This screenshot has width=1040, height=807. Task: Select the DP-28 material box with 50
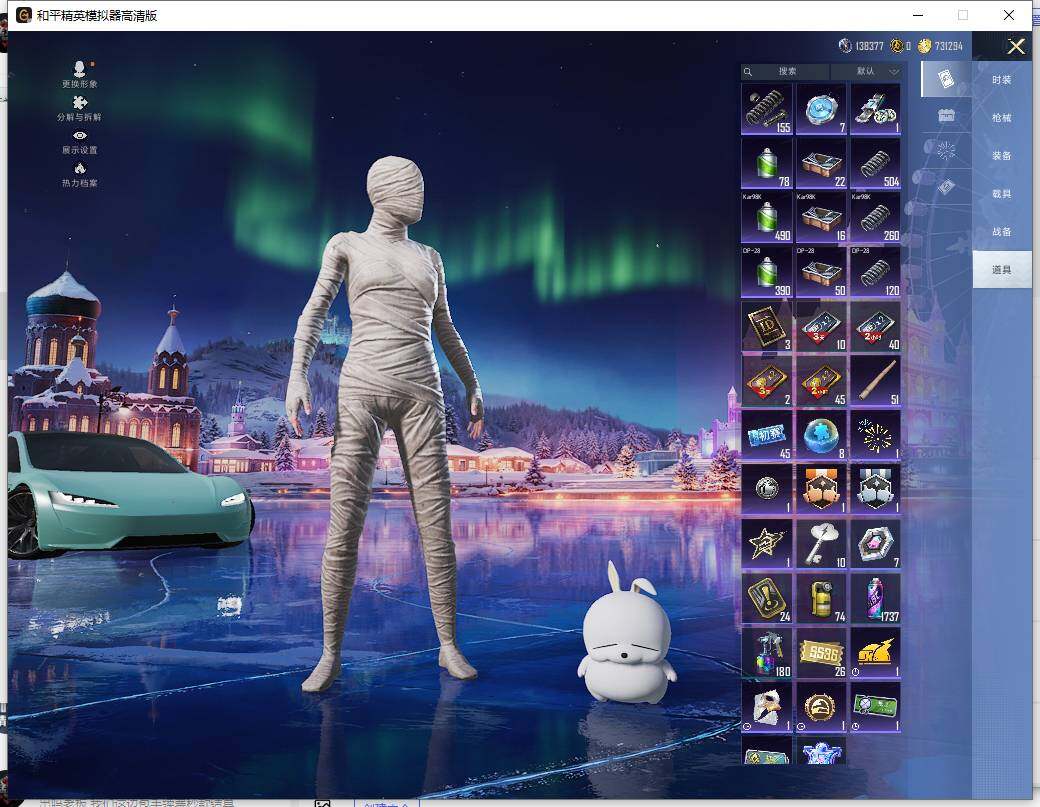(x=821, y=272)
